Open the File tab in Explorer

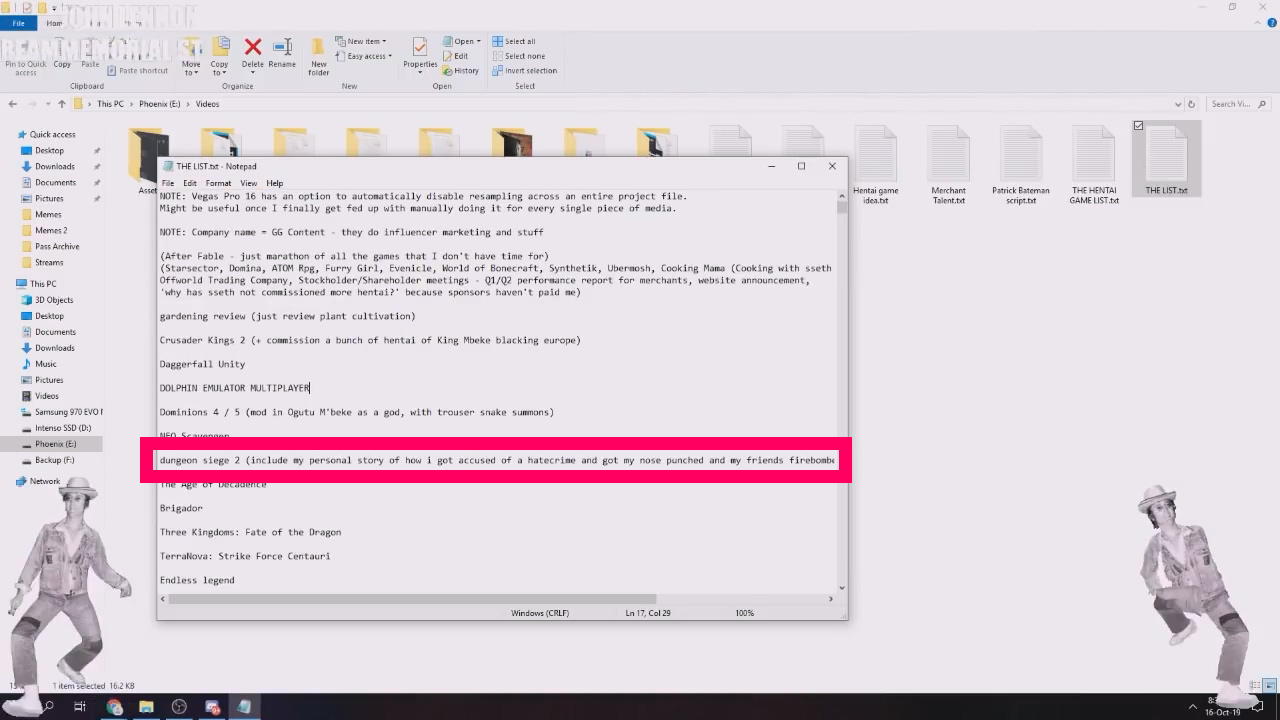point(18,23)
